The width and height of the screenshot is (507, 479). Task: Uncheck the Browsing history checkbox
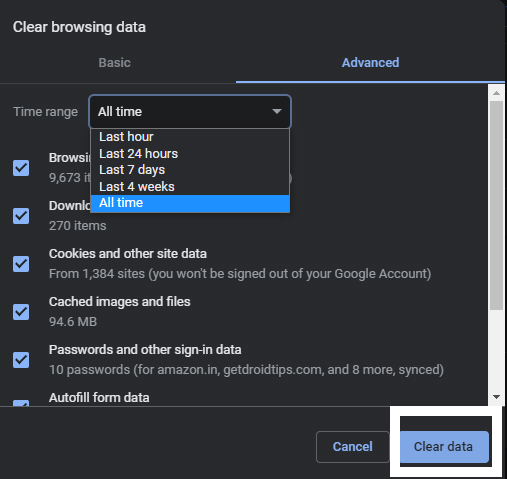[21, 168]
